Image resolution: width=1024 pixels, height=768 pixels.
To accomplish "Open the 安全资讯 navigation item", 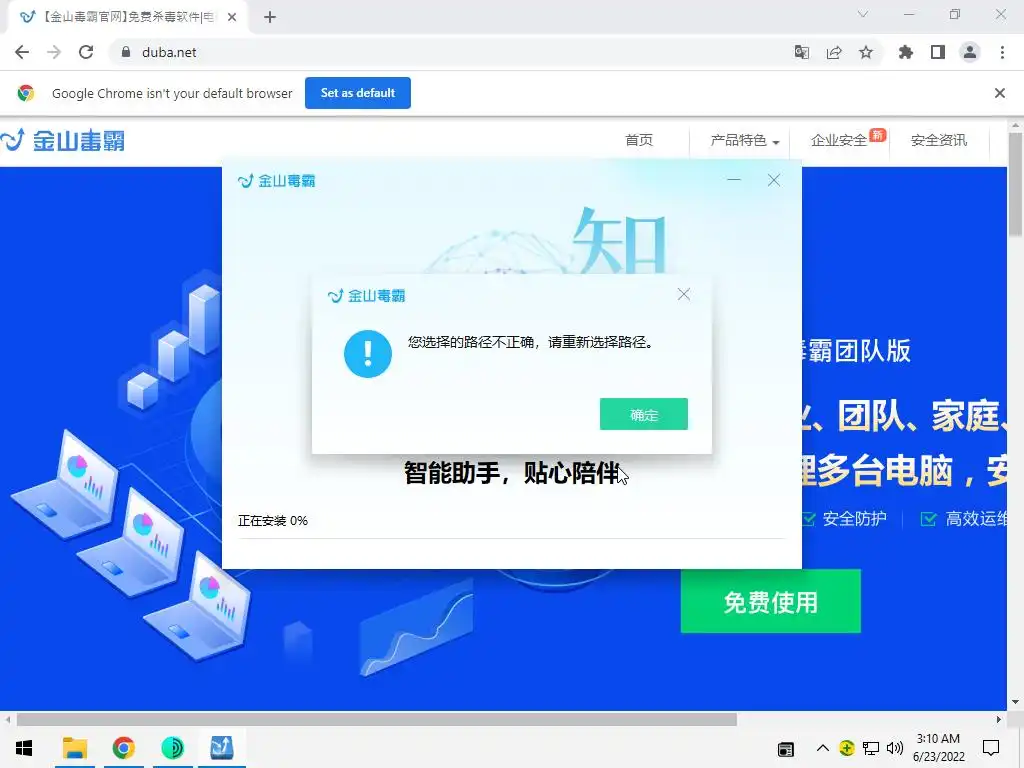I will click(938, 140).
